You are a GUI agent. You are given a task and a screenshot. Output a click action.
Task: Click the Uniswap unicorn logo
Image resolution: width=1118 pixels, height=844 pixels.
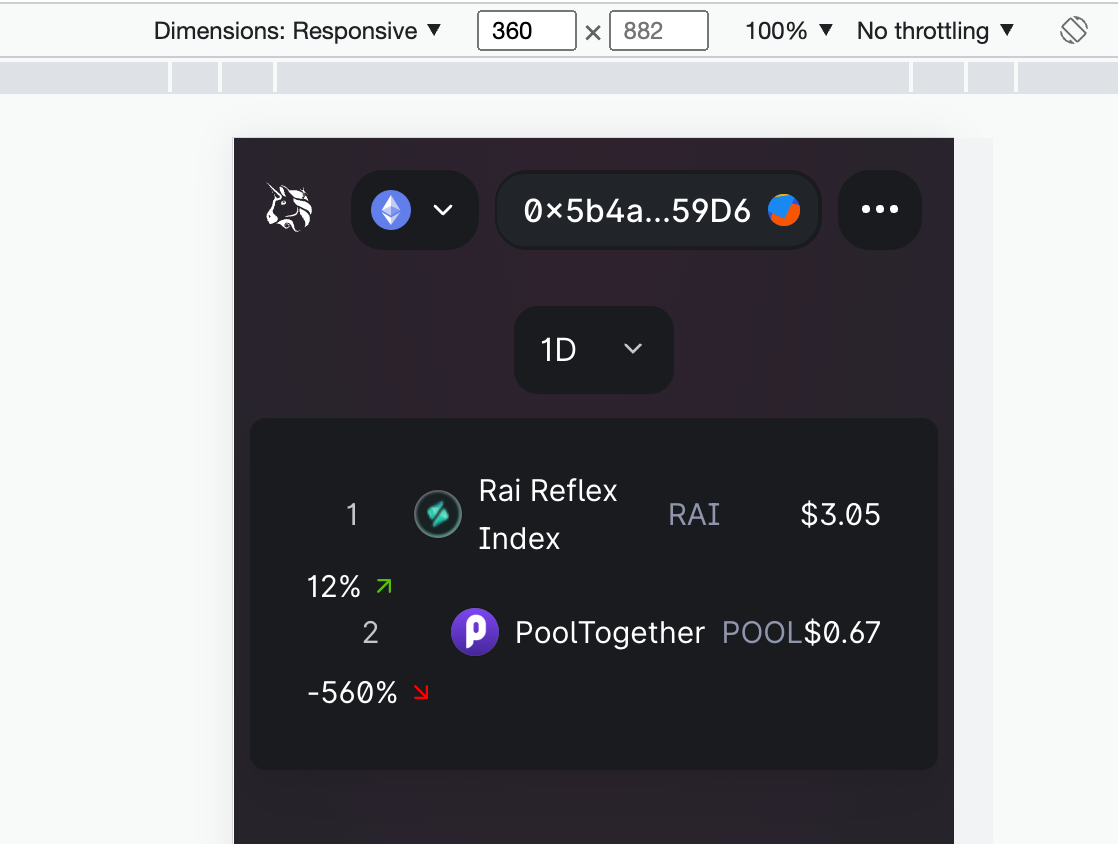pos(289,207)
